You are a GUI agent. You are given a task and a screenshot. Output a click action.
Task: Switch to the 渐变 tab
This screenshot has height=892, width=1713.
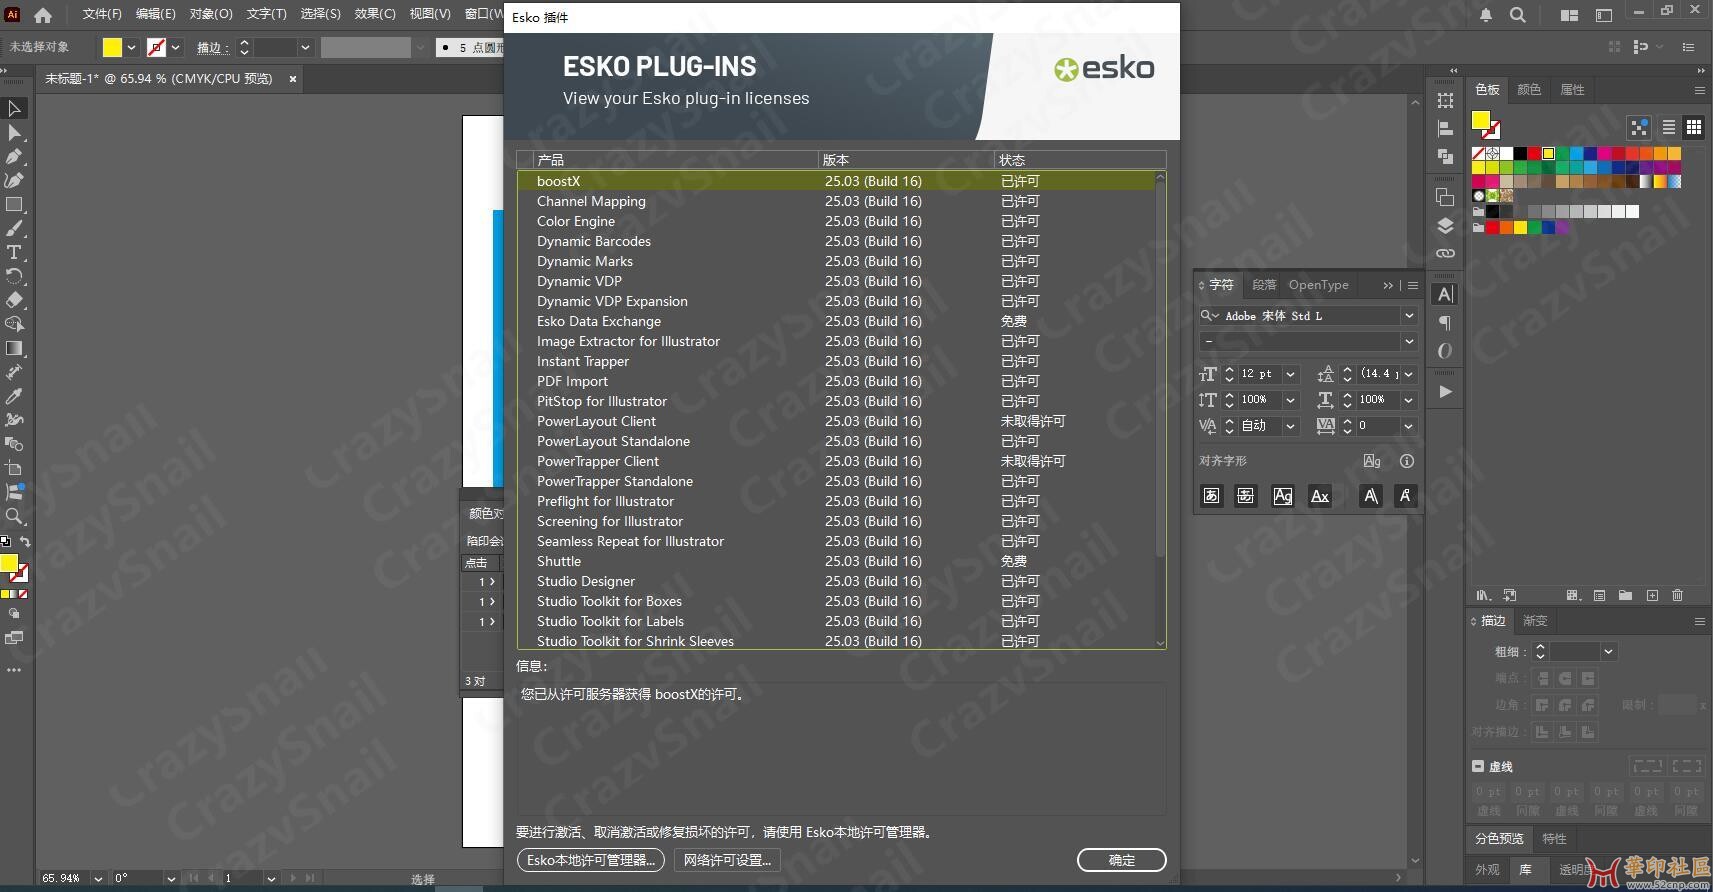(1535, 621)
